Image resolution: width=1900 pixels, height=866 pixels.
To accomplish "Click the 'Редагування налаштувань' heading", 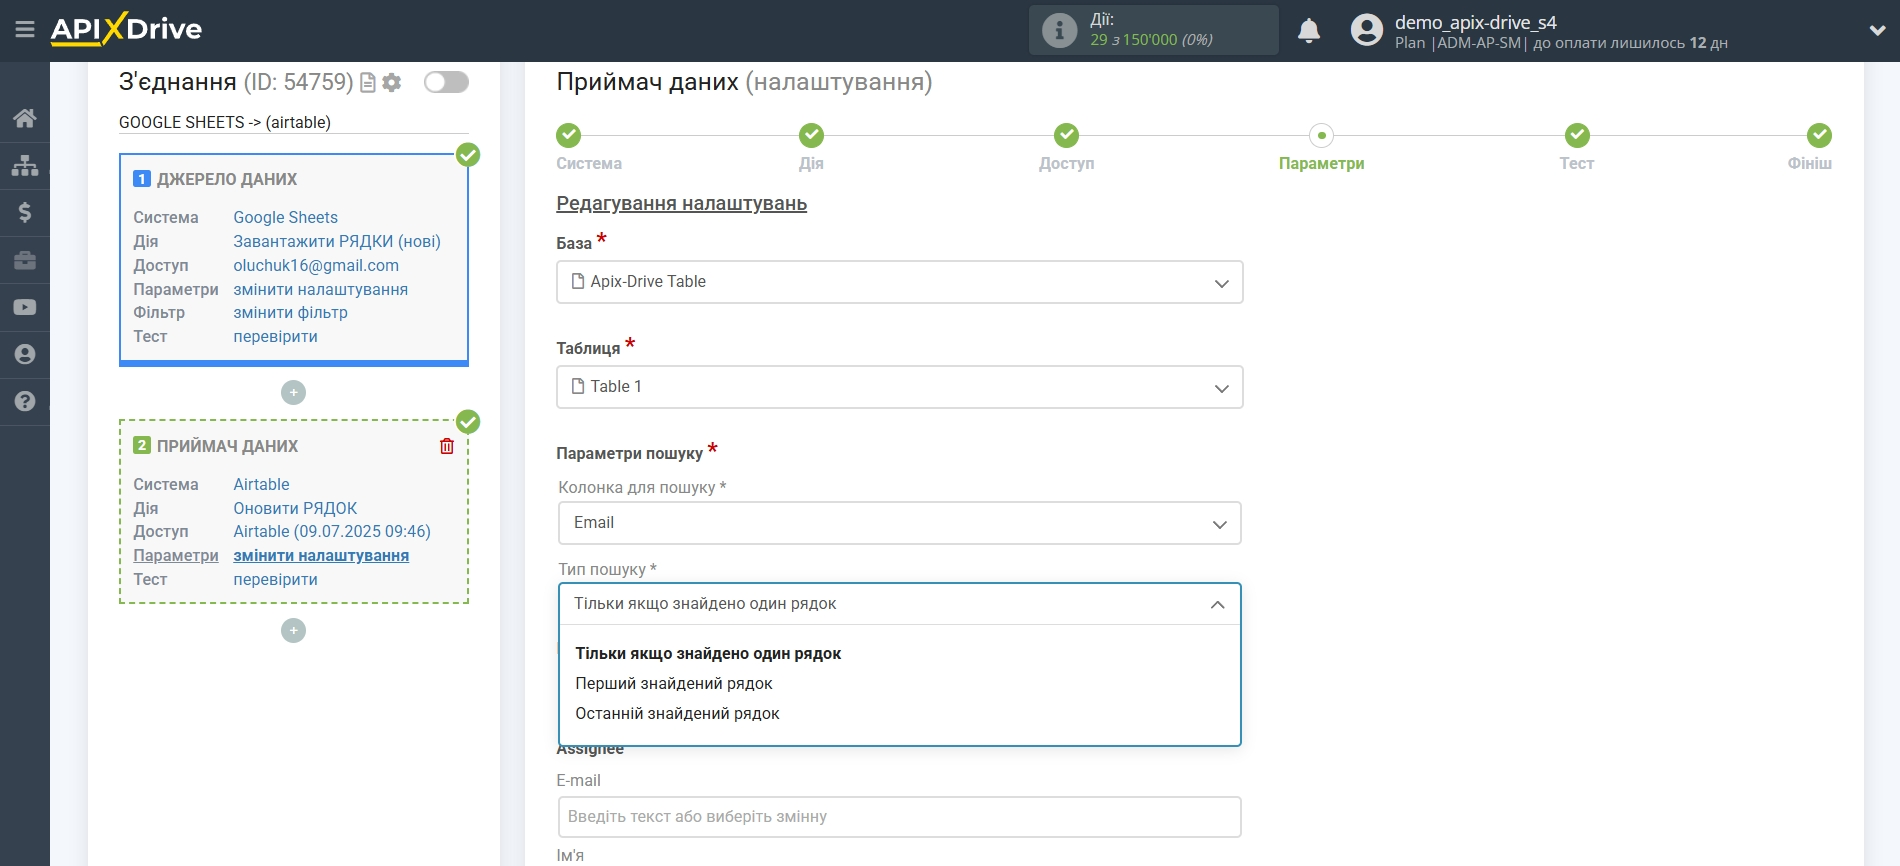I will (x=681, y=204).
